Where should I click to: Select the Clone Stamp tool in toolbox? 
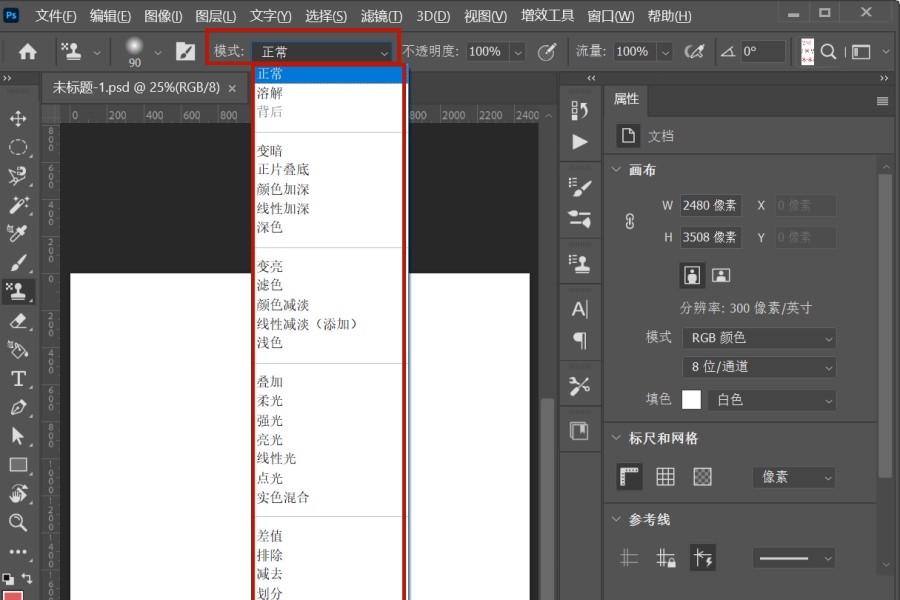coord(18,292)
